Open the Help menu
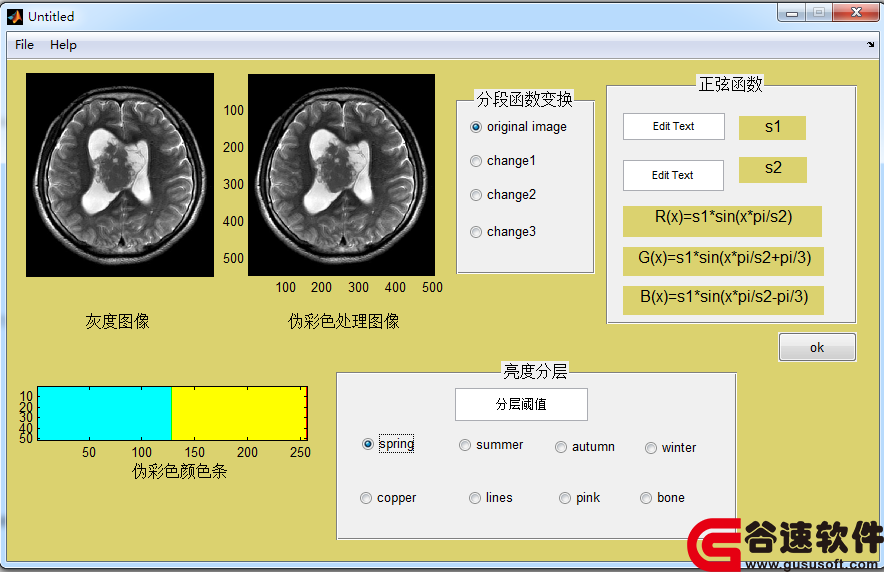884x572 pixels. (x=63, y=45)
